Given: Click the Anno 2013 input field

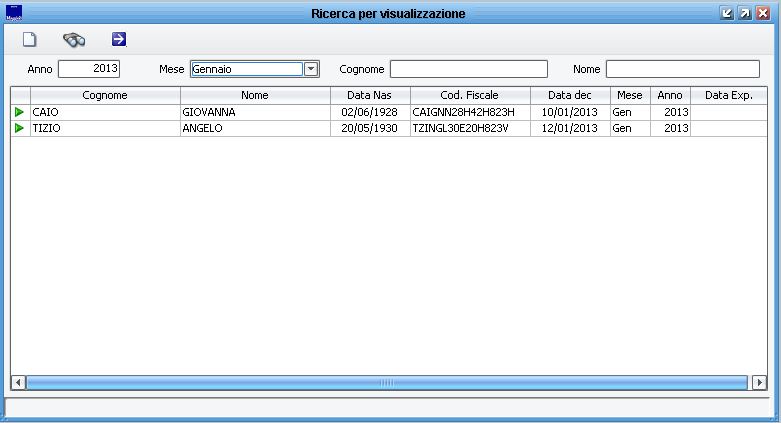Looking at the screenshot, I should coord(89,69).
